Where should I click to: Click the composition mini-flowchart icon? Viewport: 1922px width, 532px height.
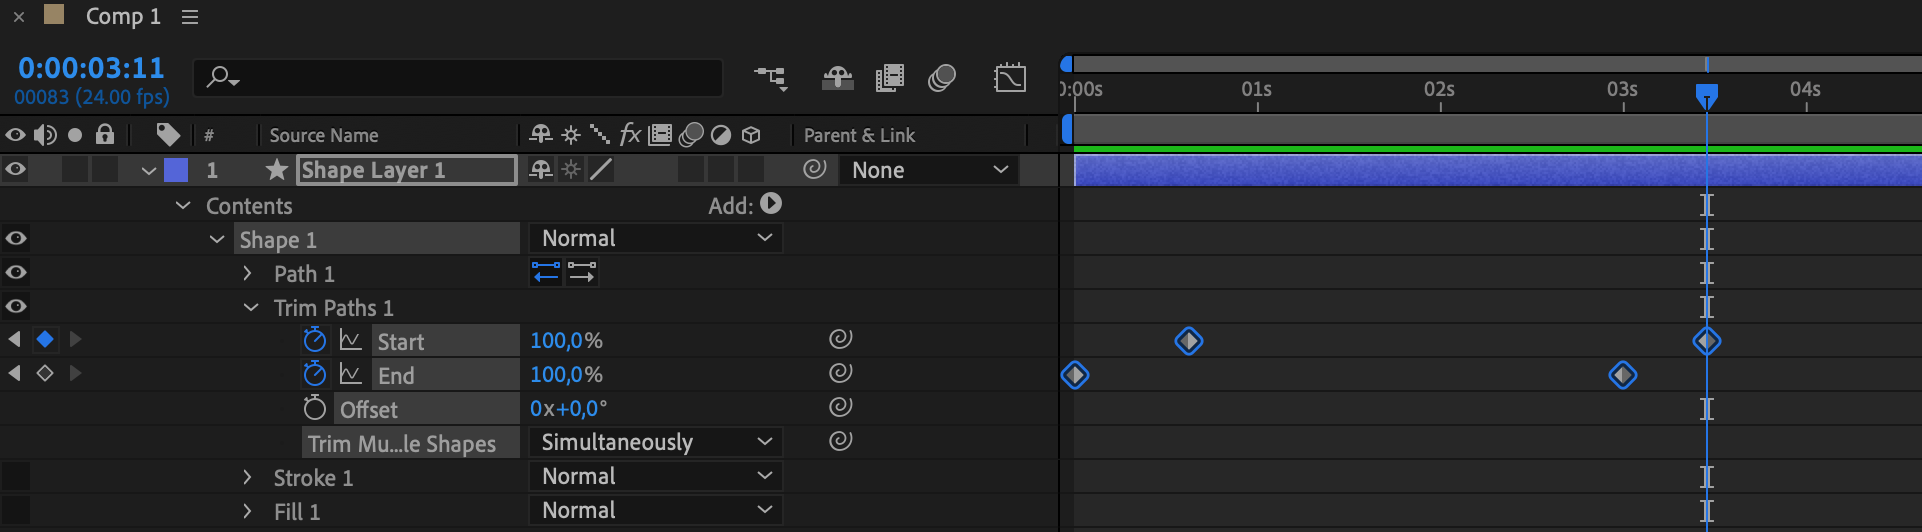770,78
